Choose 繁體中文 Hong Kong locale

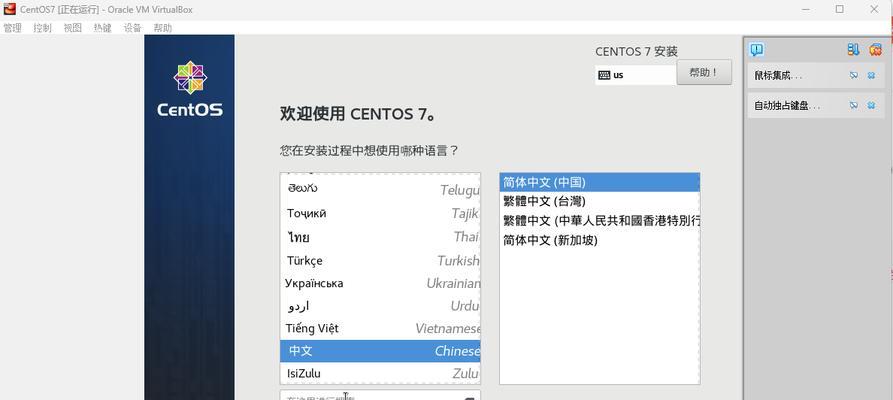point(600,221)
